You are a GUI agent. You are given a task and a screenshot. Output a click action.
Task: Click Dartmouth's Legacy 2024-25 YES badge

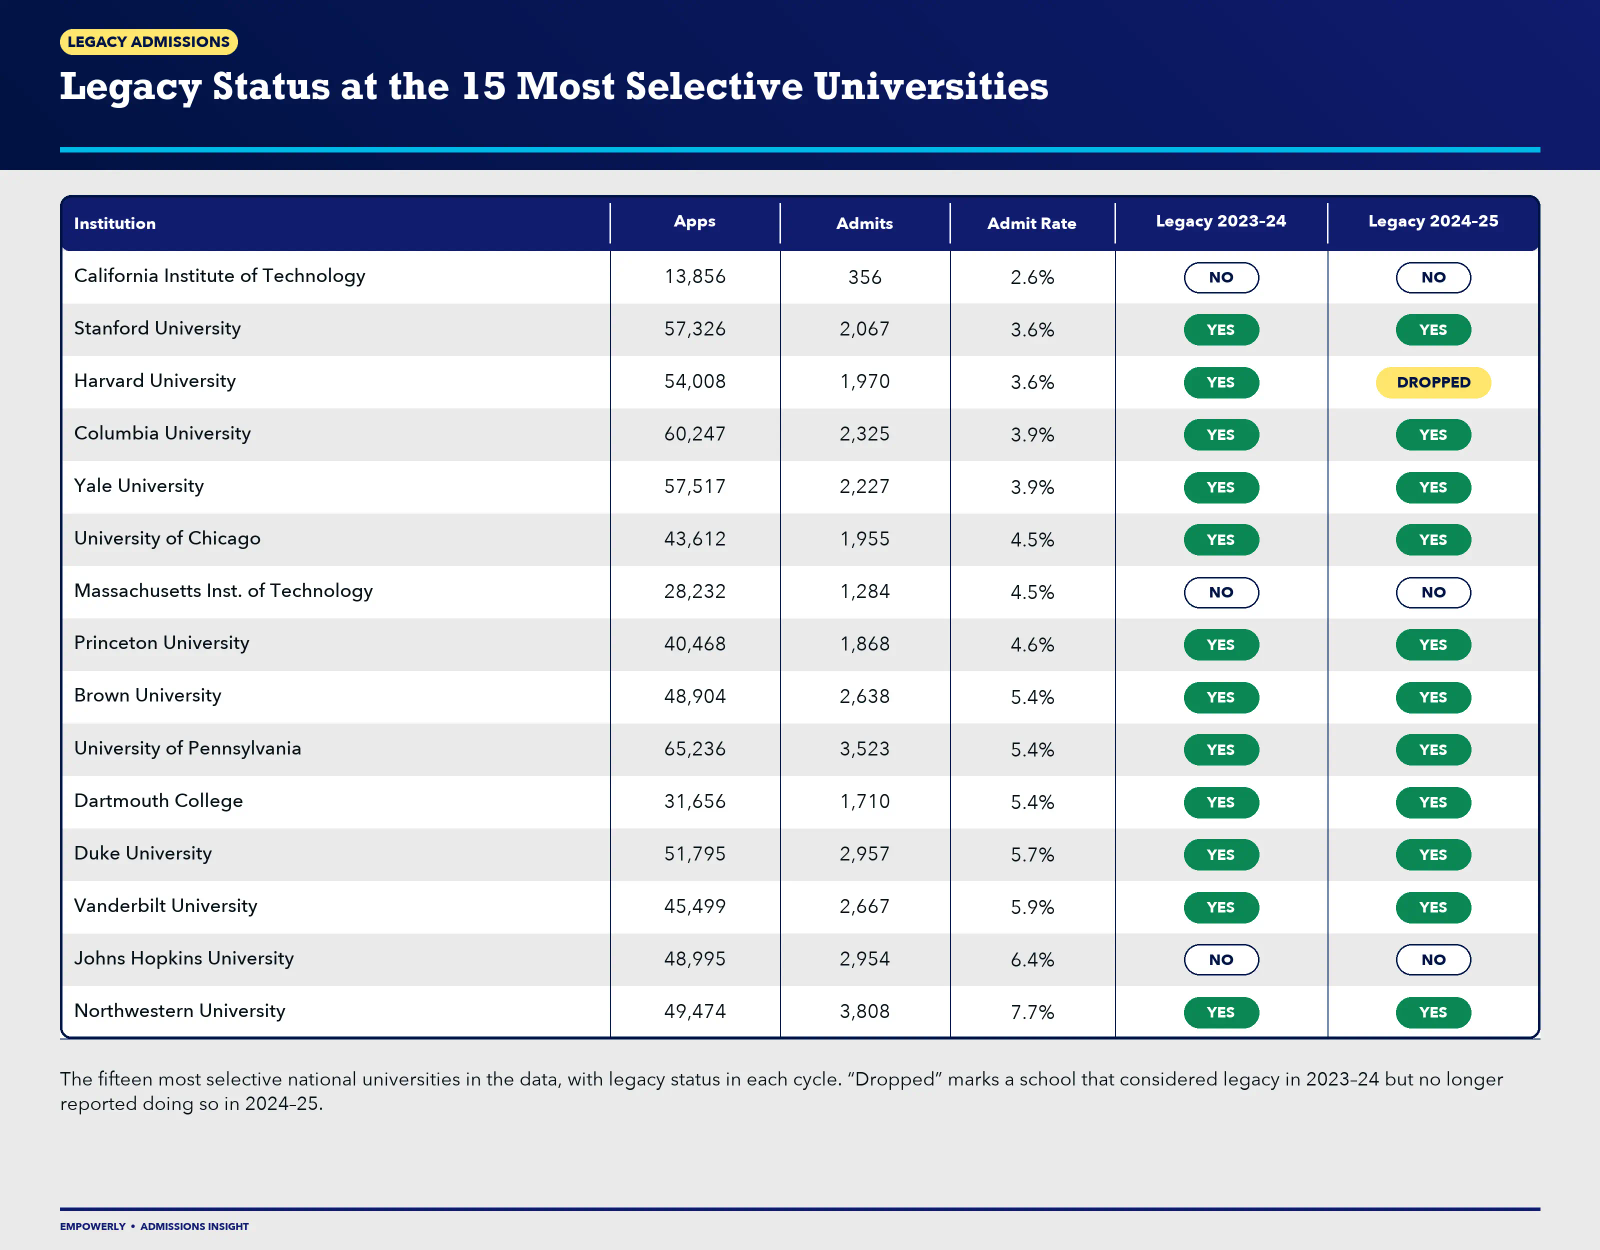point(1434,803)
